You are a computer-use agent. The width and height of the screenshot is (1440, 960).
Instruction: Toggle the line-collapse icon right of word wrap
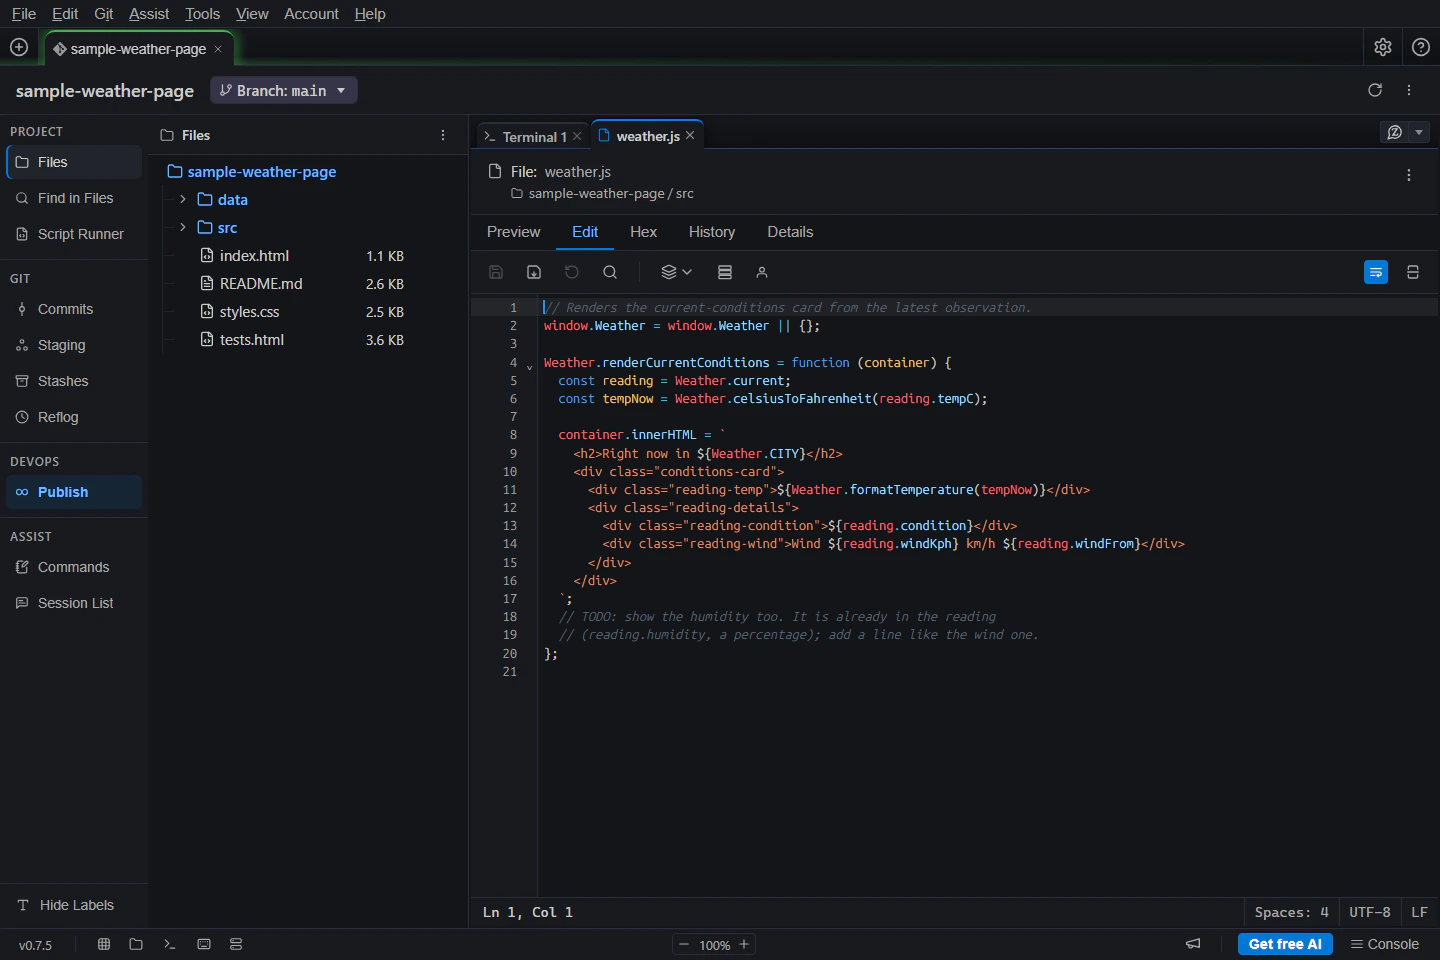coord(1413,272)
